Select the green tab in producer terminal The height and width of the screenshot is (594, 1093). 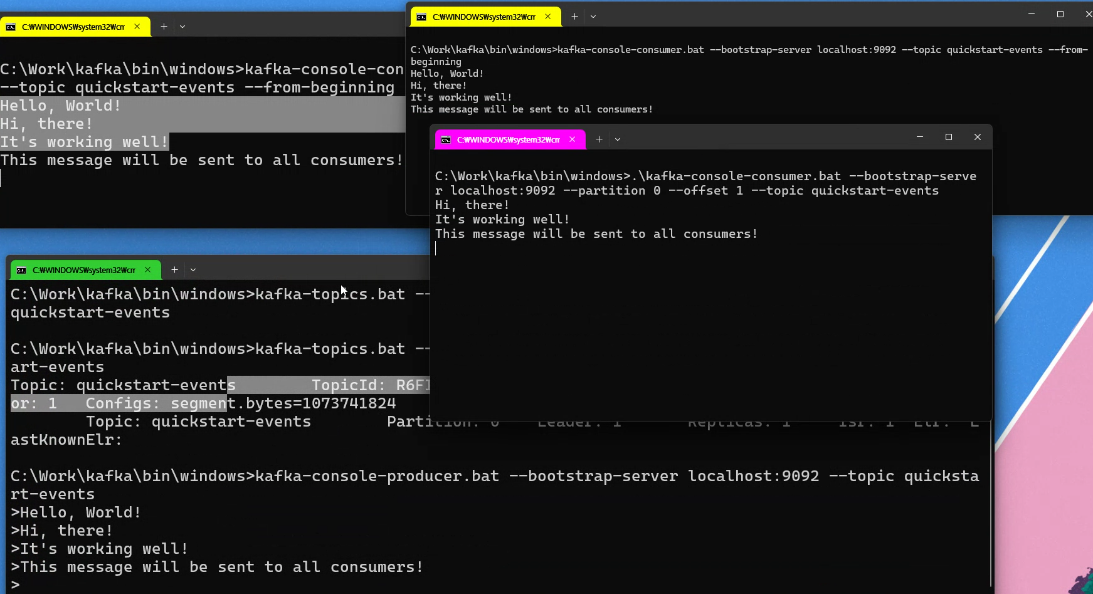(x=85, y=270)
